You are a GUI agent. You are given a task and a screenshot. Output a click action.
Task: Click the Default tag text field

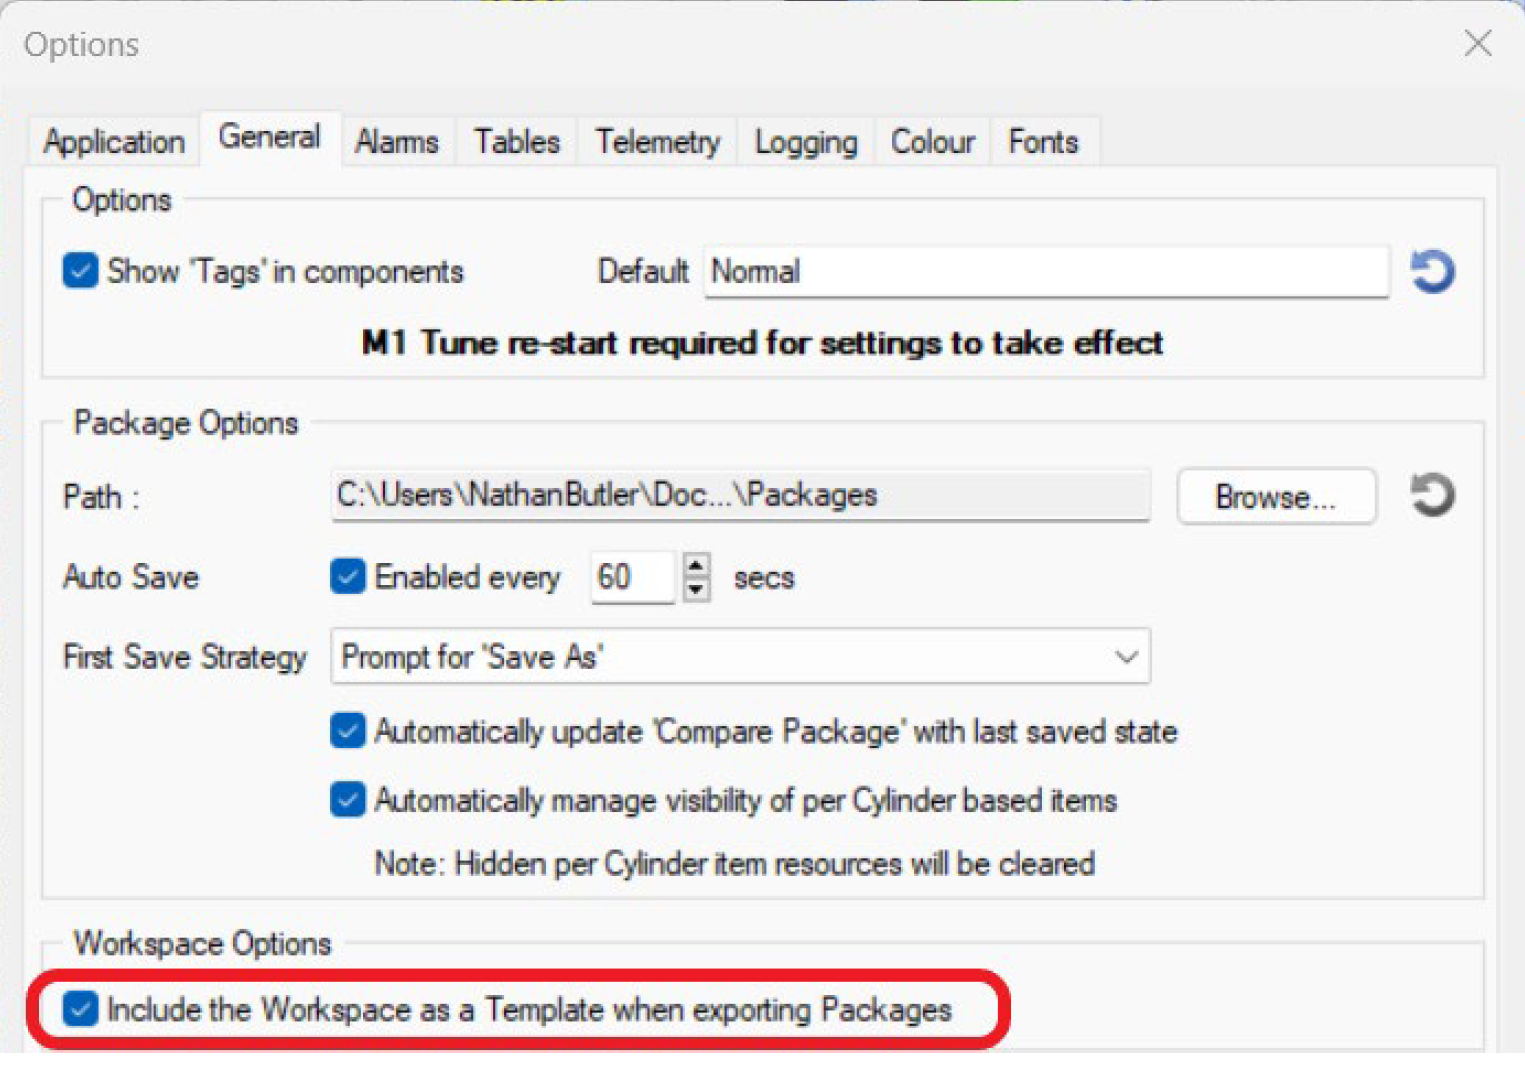coord(1045,272)
